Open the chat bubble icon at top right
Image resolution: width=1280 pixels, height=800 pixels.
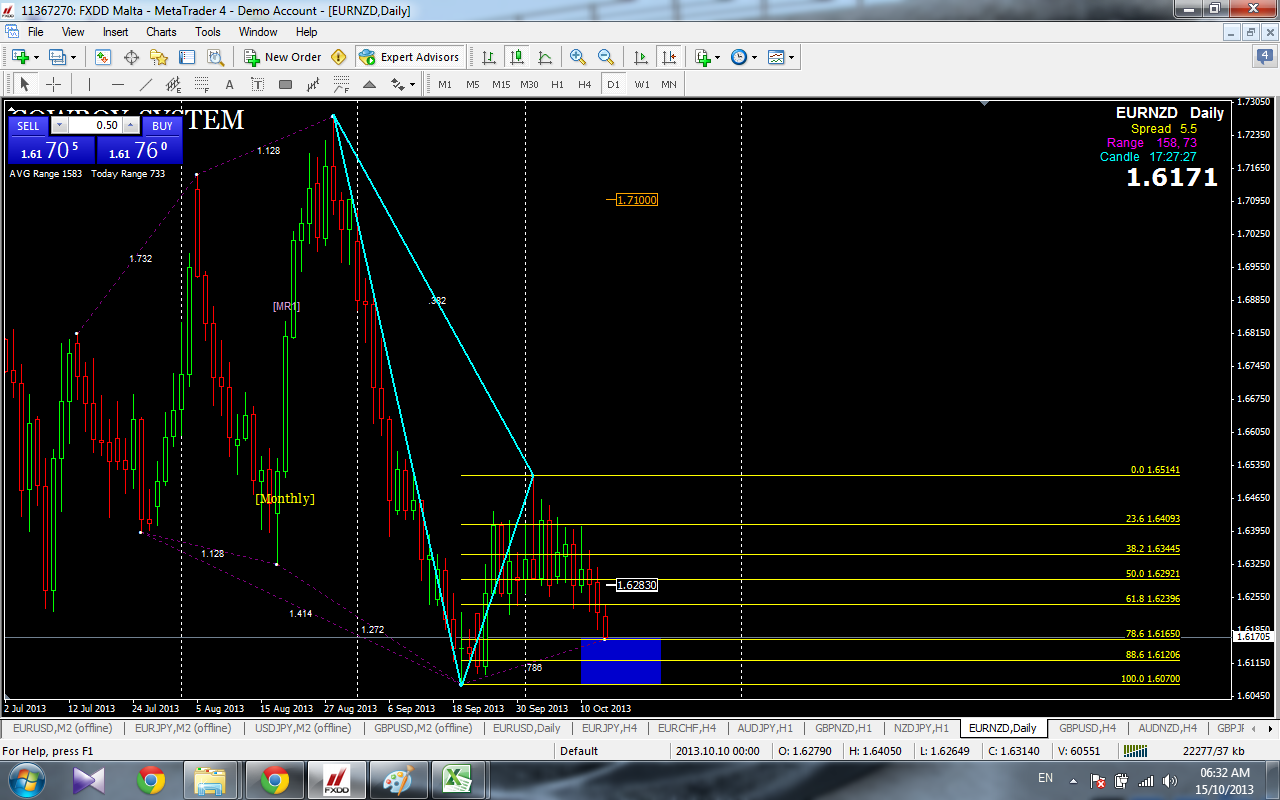point(1264,57)
